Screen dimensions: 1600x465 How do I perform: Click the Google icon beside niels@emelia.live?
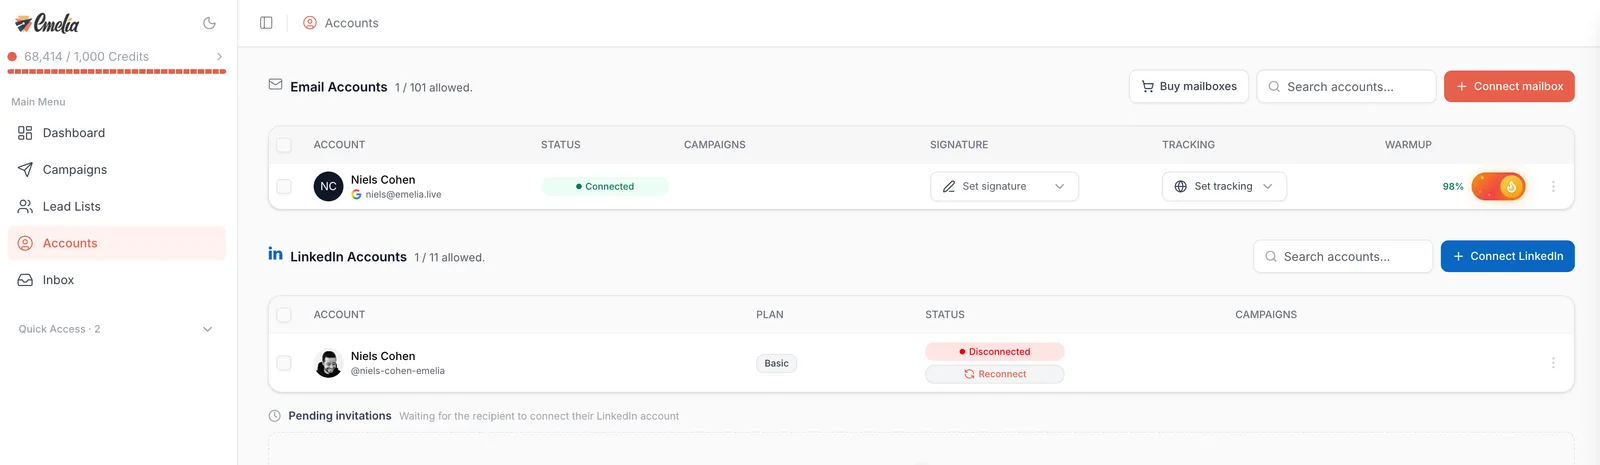[356, 195]
